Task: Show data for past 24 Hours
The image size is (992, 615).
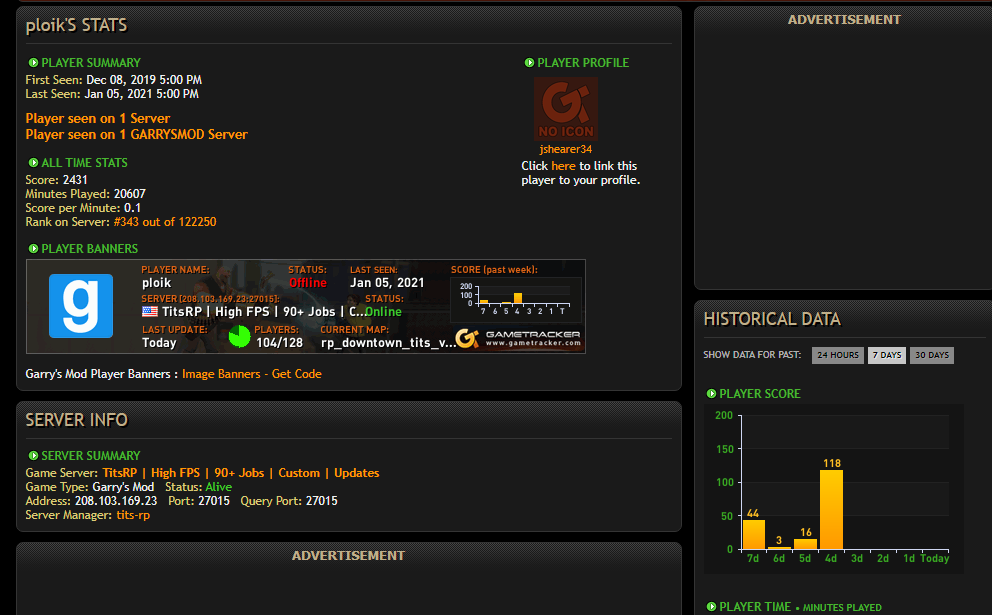Action: [838, 355]
